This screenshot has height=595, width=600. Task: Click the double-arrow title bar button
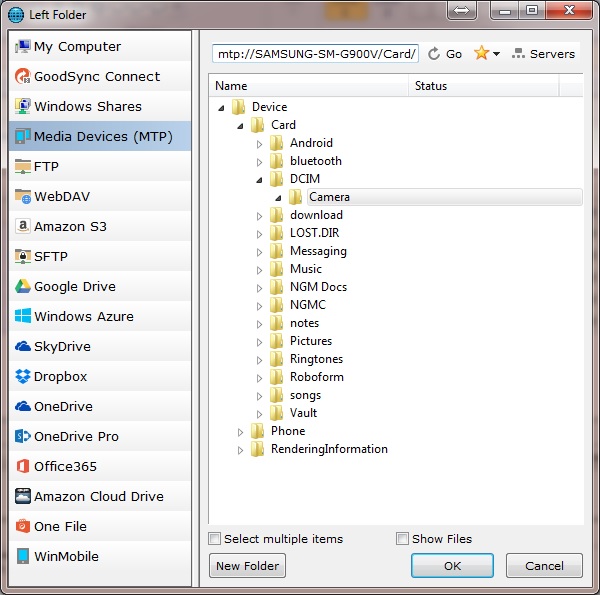pos(461,10)
